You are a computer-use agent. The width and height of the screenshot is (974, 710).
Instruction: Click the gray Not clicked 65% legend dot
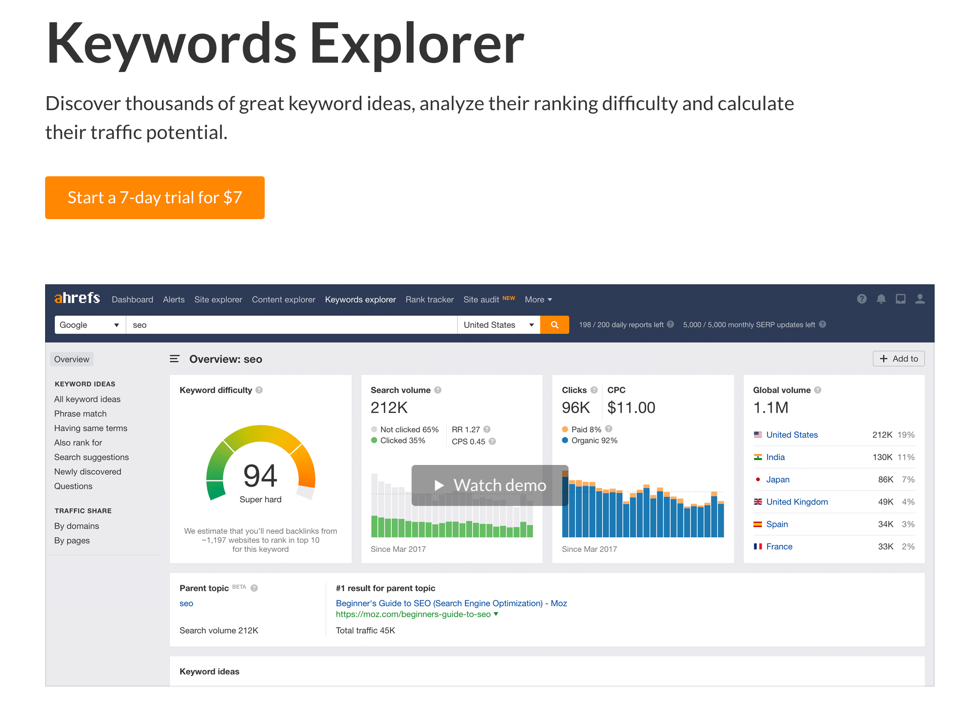tap(374, 429)
